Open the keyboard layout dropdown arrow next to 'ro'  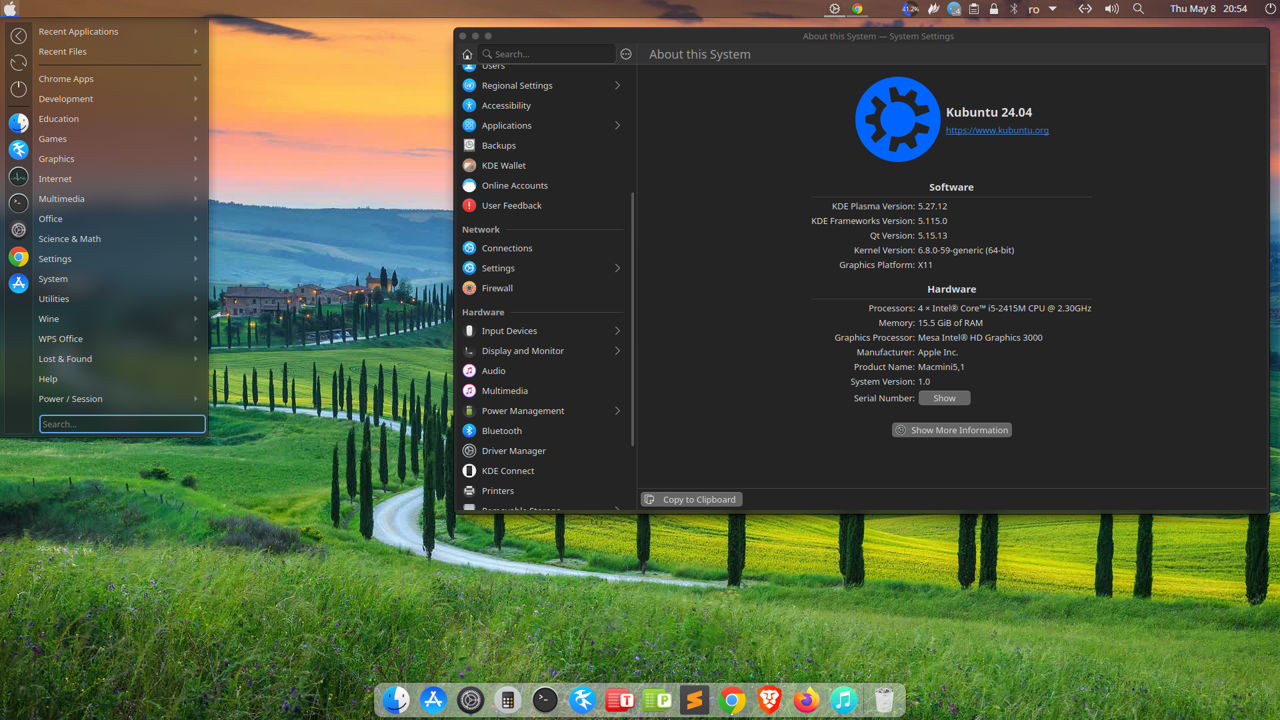(1052, 9)
